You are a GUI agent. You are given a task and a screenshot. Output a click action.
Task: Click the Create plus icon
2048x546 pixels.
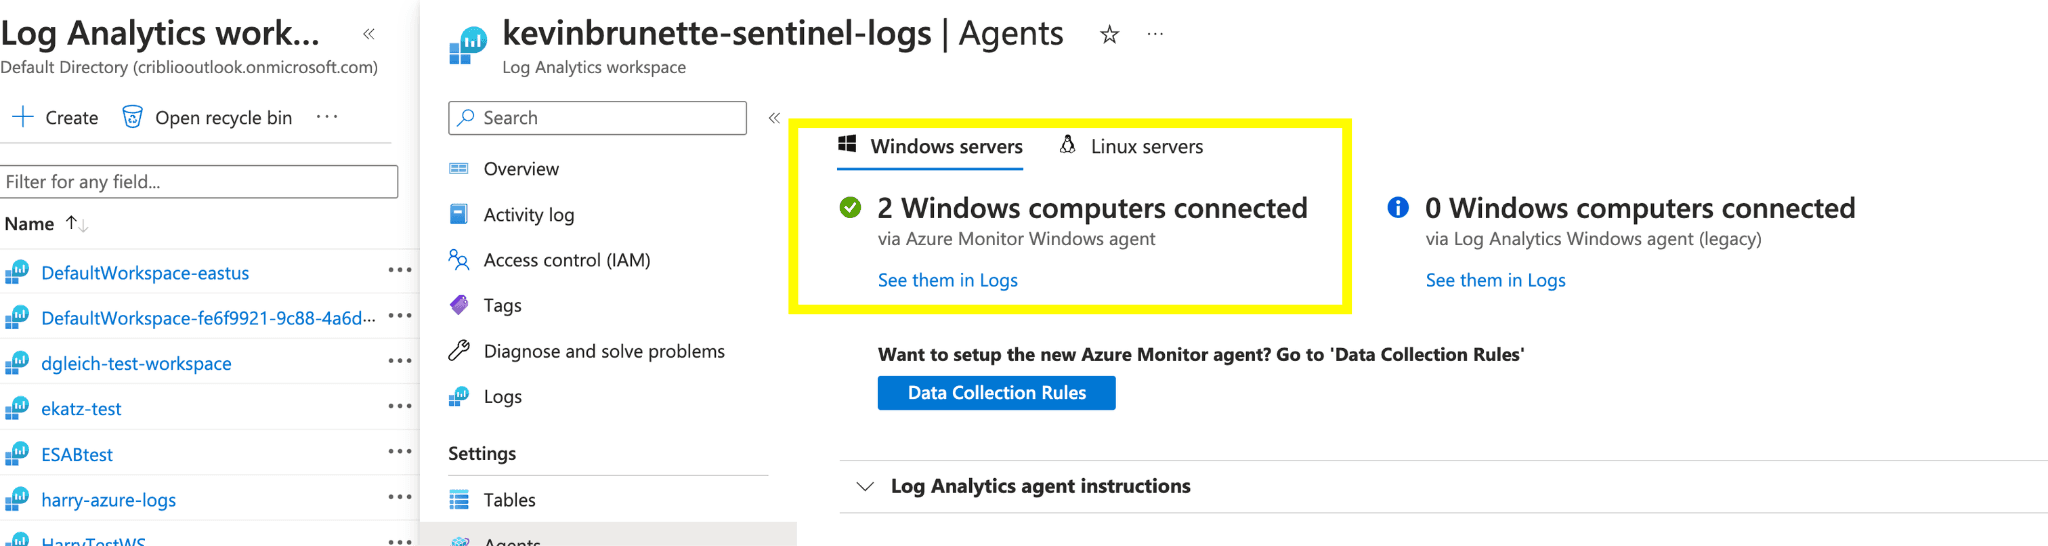tap(22, 117)
